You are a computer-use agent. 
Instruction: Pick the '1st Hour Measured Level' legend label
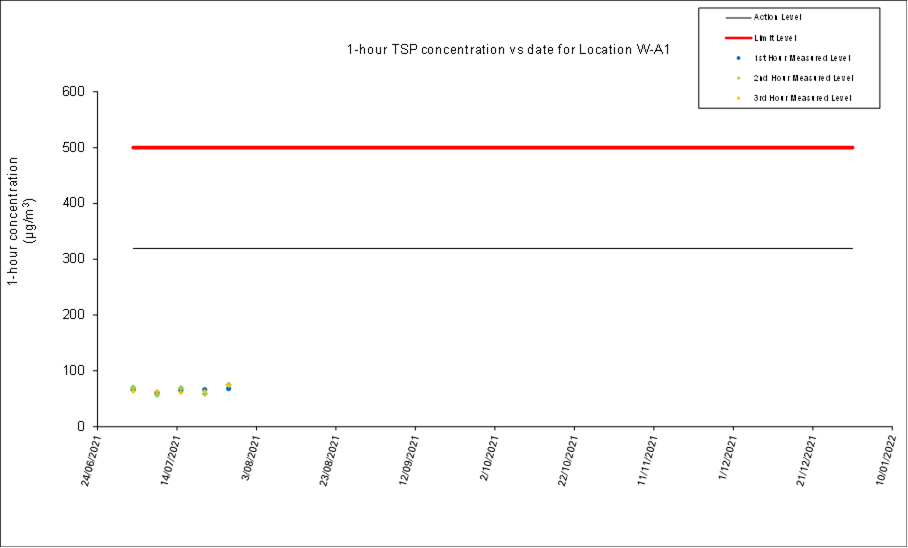click(802, 57)
